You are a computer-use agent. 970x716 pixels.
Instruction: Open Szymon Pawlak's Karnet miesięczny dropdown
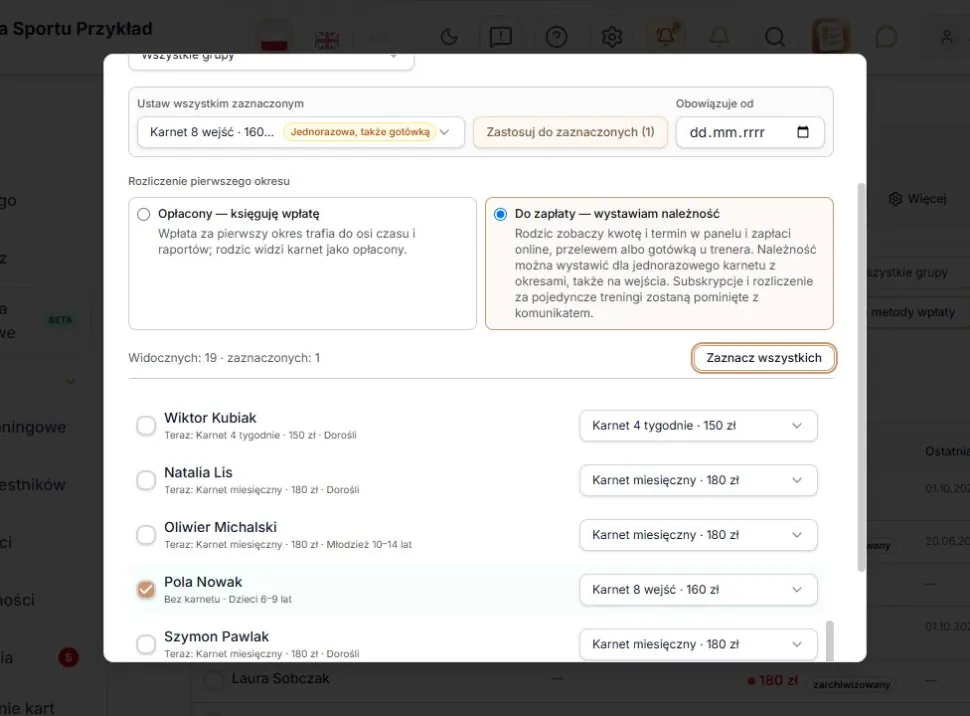click(x=698, y=644)
